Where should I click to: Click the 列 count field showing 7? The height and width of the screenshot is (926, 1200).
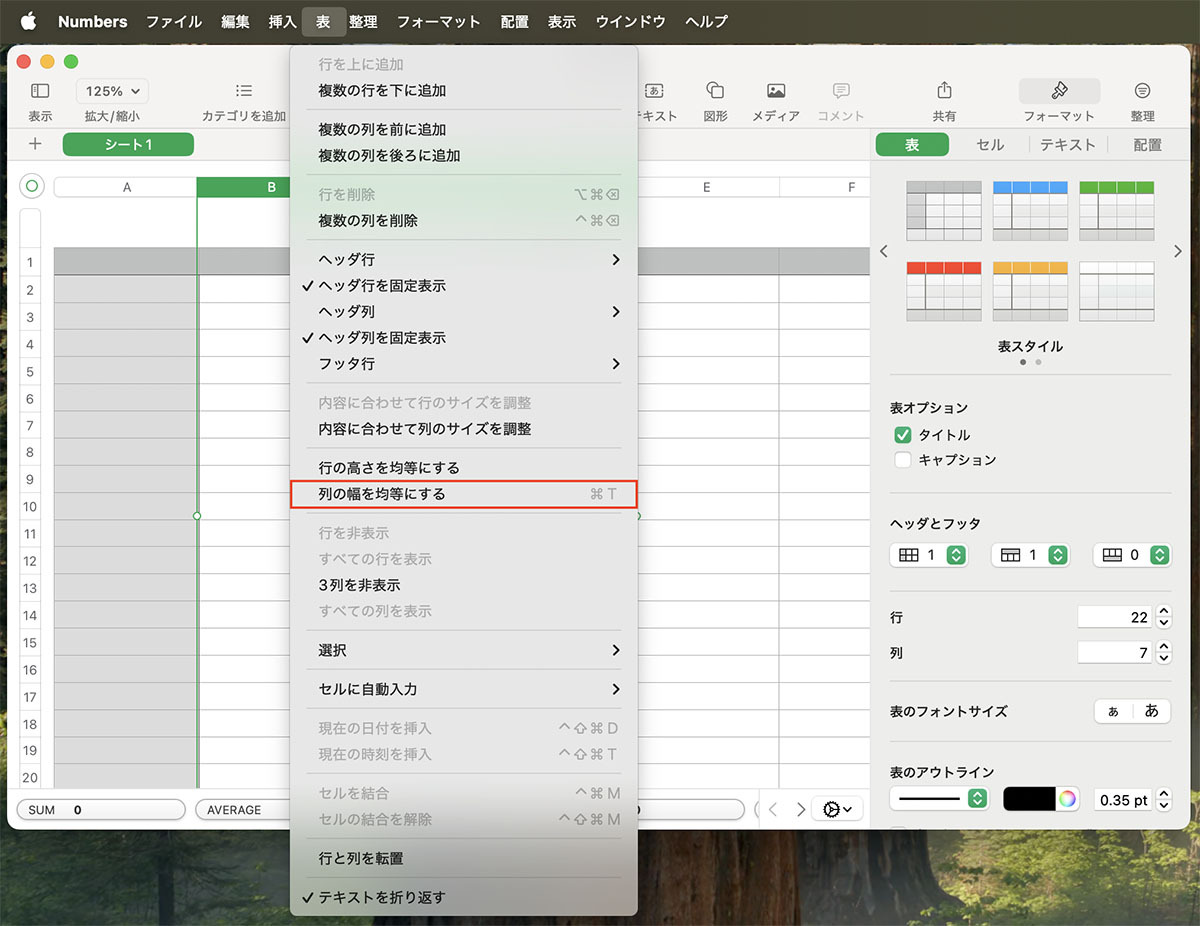(x=1115, y=653)
